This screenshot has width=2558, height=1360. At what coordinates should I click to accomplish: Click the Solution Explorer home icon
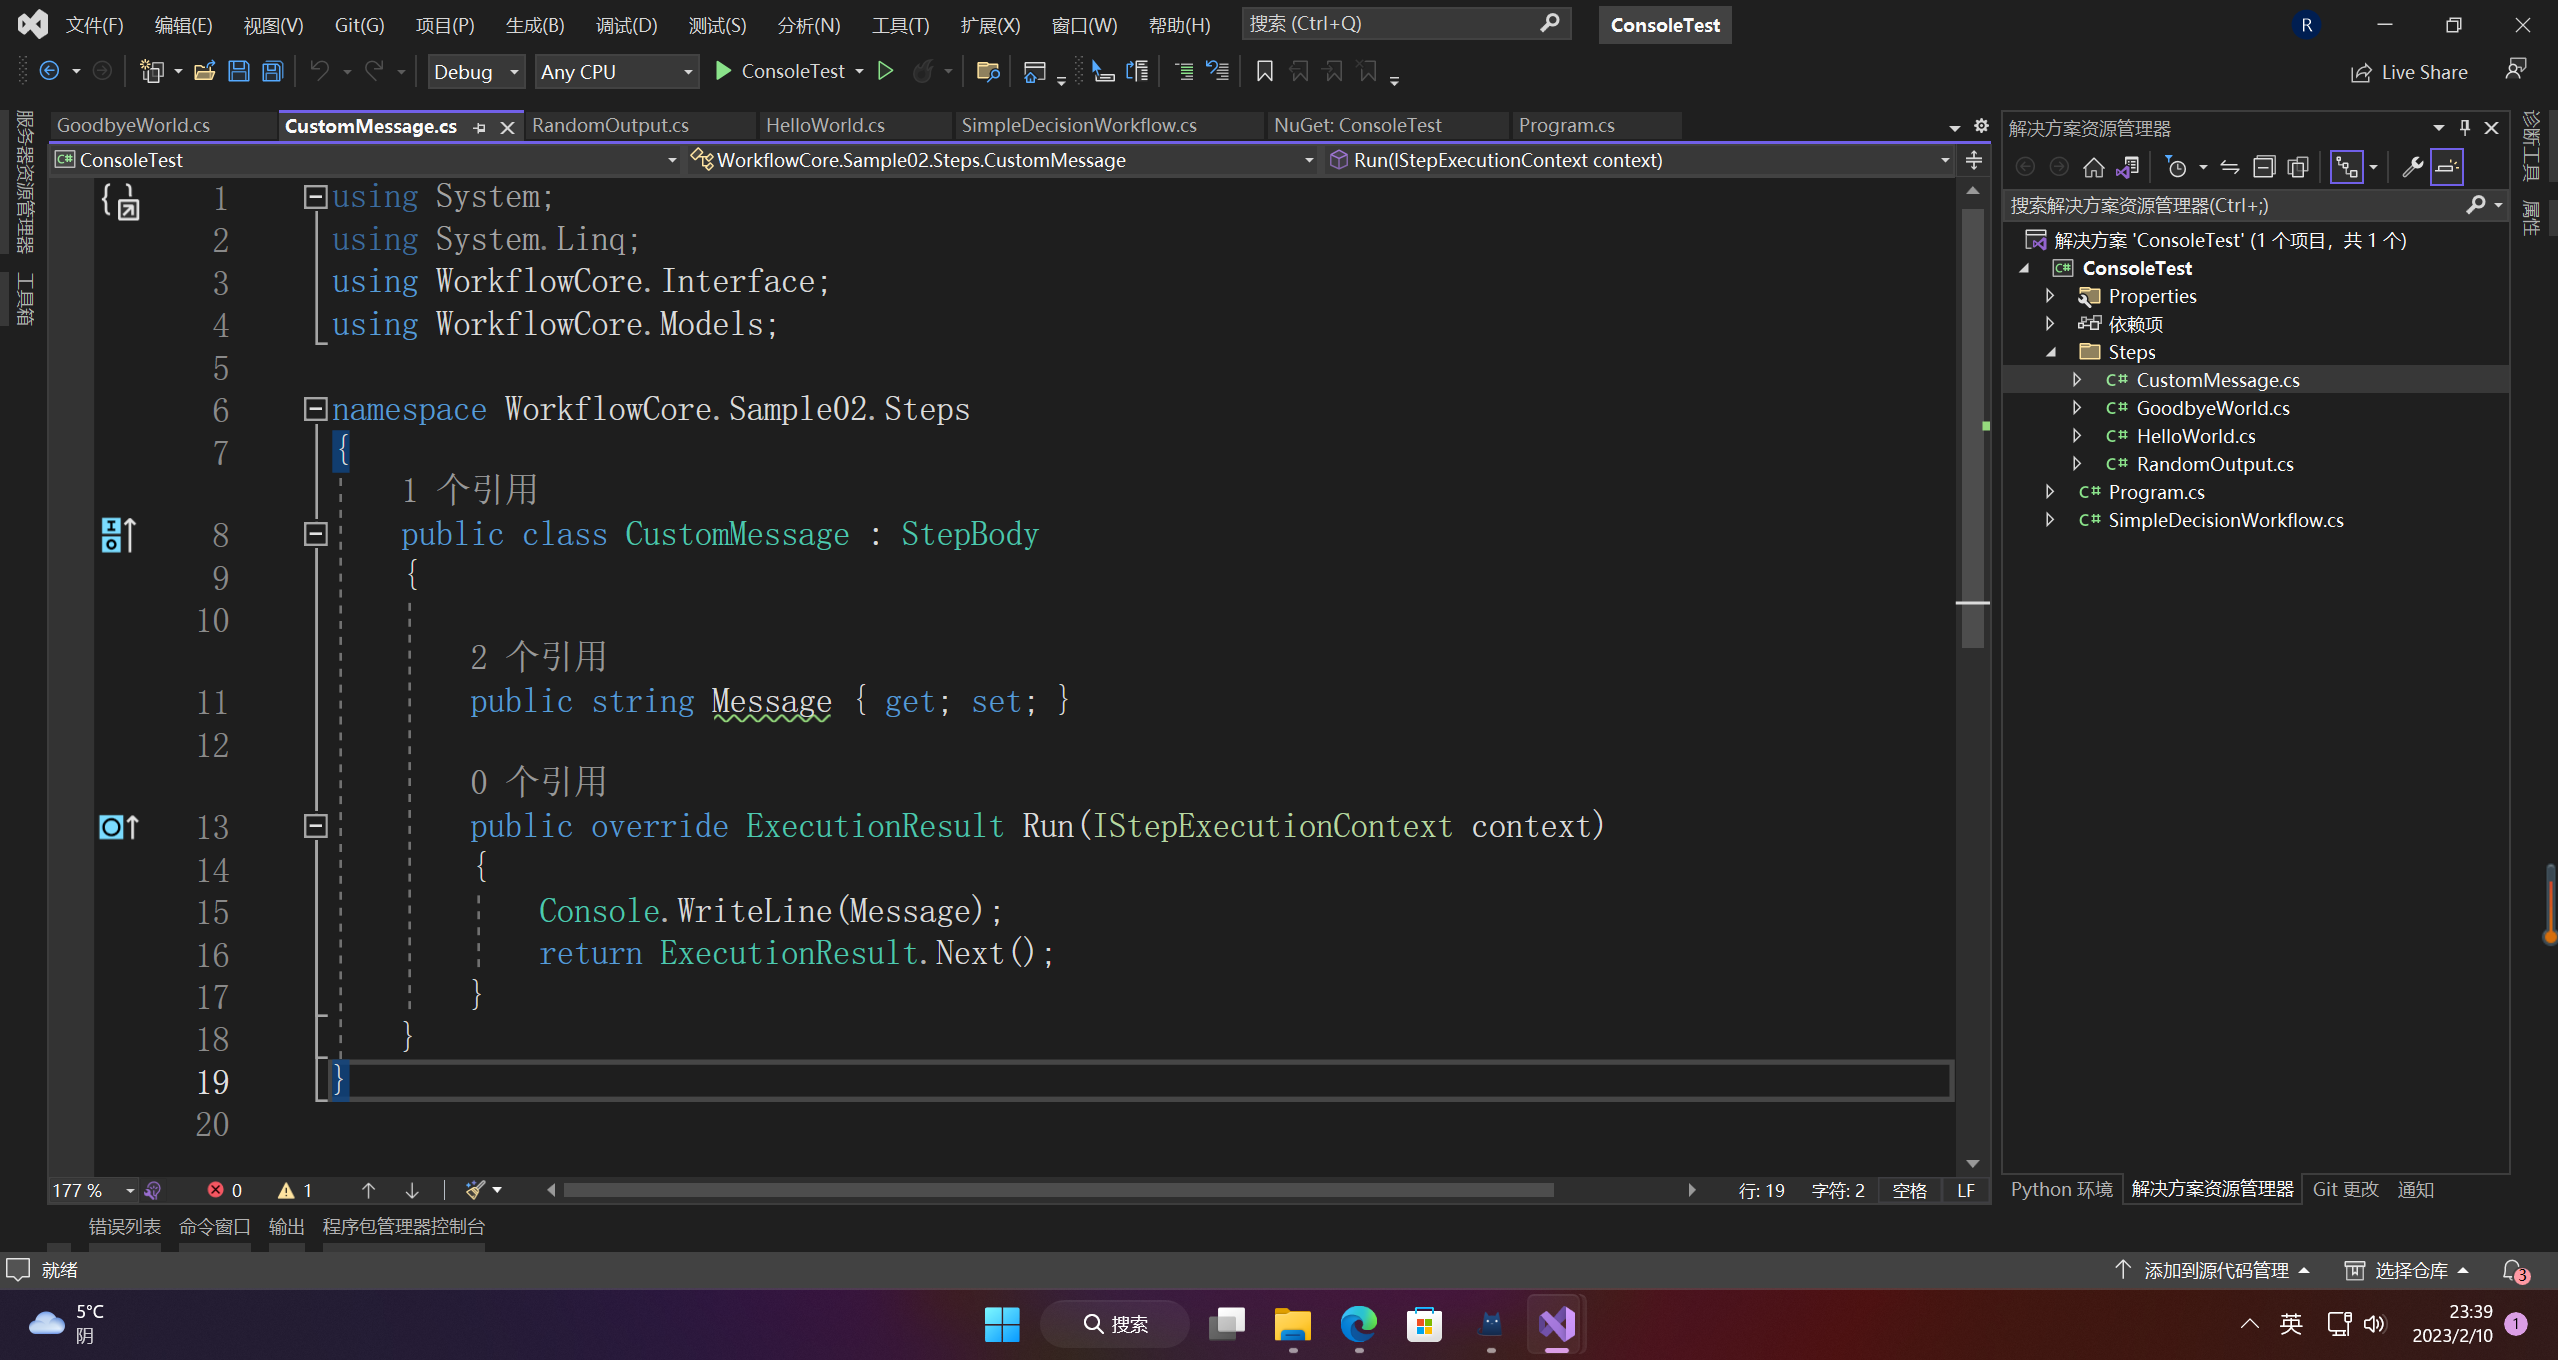[2093, 167]
